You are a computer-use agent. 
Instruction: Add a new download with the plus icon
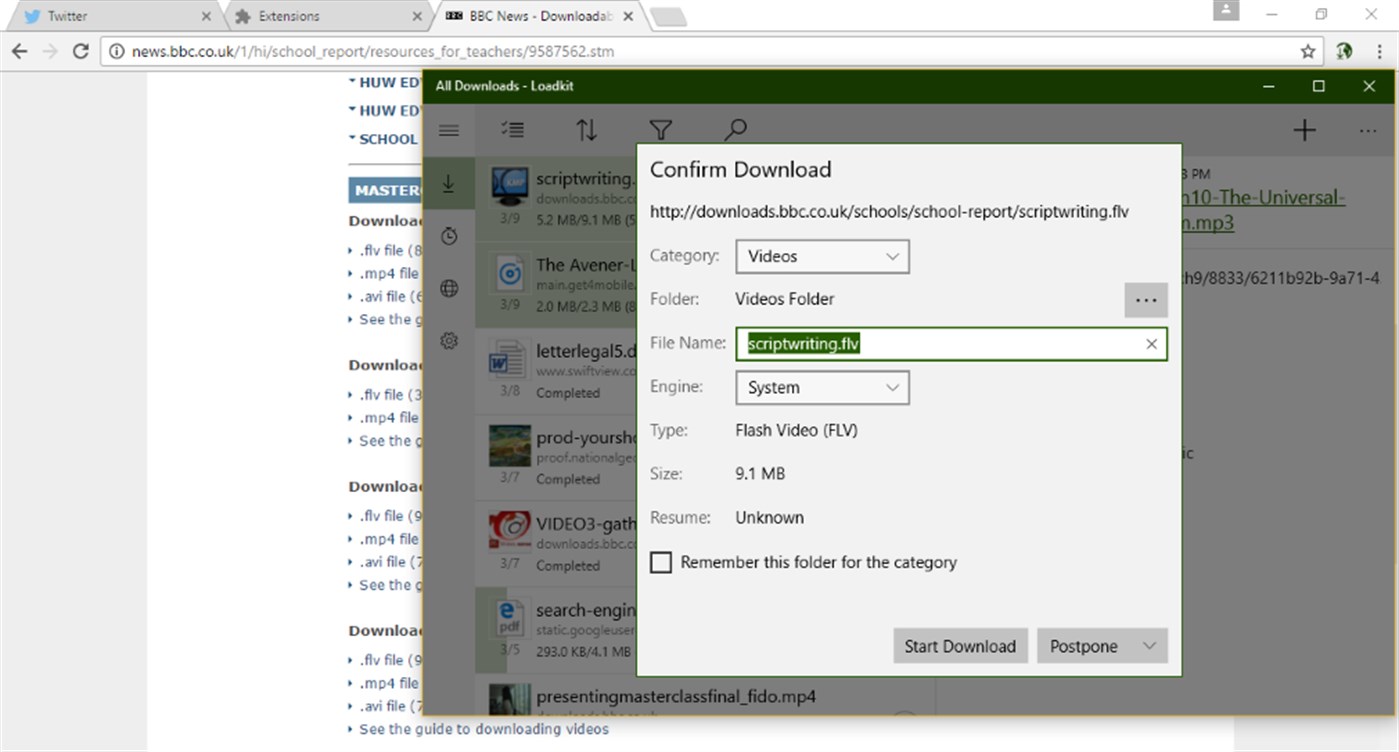(x=1304, y=129)
